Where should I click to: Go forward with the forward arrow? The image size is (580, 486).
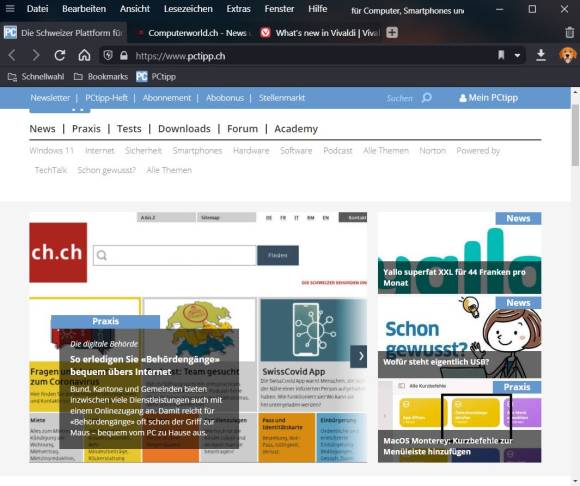[x=36, y=55]
